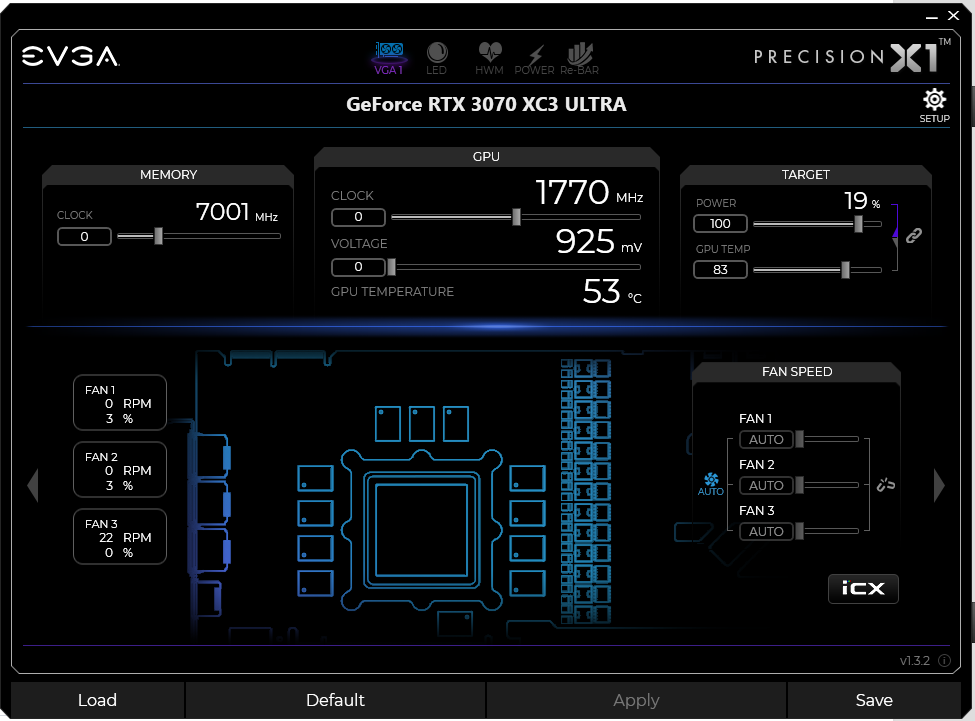
Task: Click the GPU clock offset input field
Action: point(358,217)
